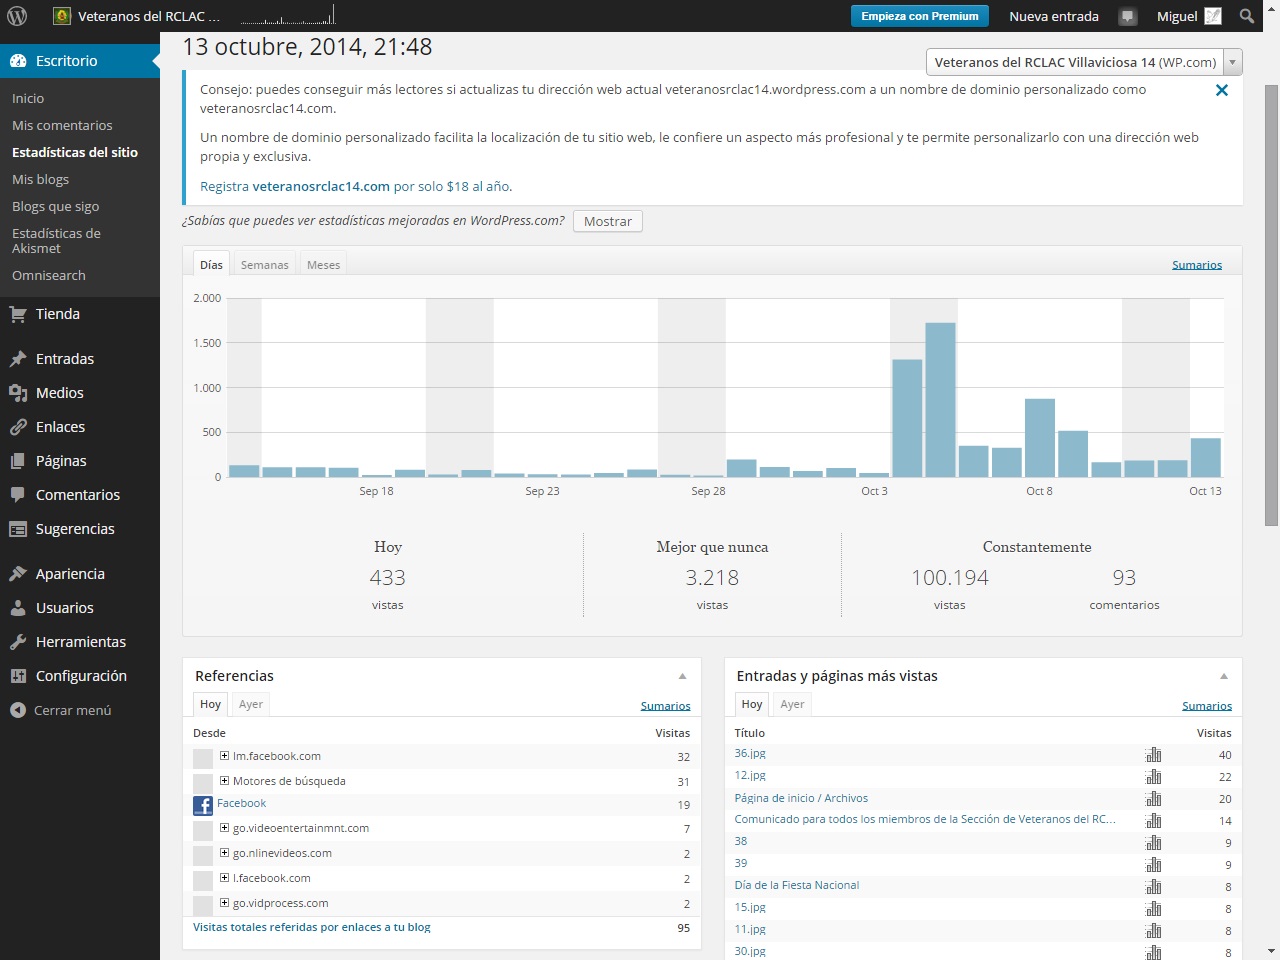Expand the lm.facebook.com referrer row
The image size is (1280, 960).
tap(224, 756)
